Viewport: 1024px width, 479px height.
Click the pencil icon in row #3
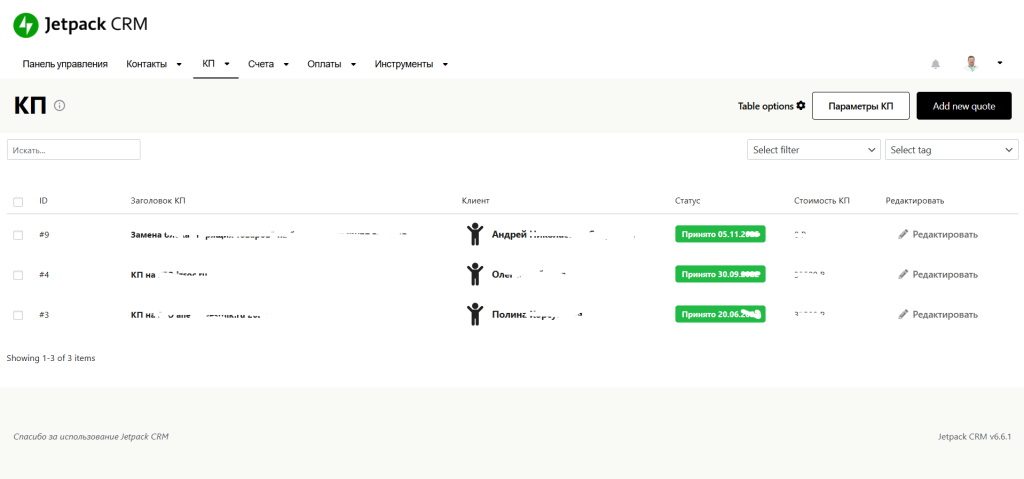click(x=903, y=314)
